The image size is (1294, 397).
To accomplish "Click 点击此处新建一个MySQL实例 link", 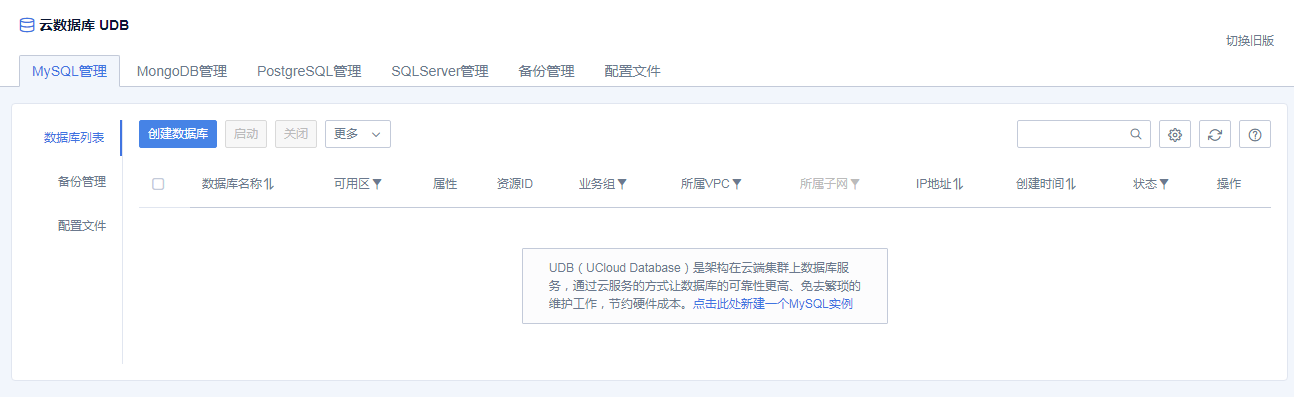I will pos(773,303).
